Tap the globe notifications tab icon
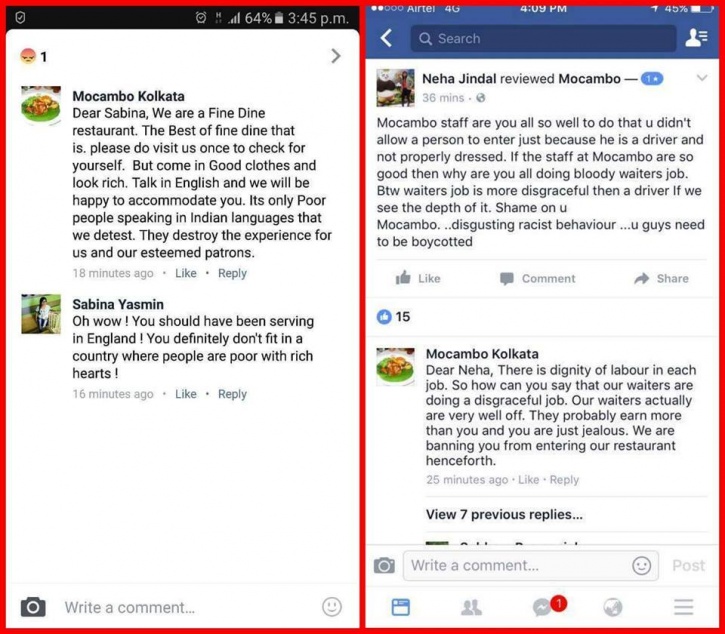The image size is (725, 634). click(613, 607)
